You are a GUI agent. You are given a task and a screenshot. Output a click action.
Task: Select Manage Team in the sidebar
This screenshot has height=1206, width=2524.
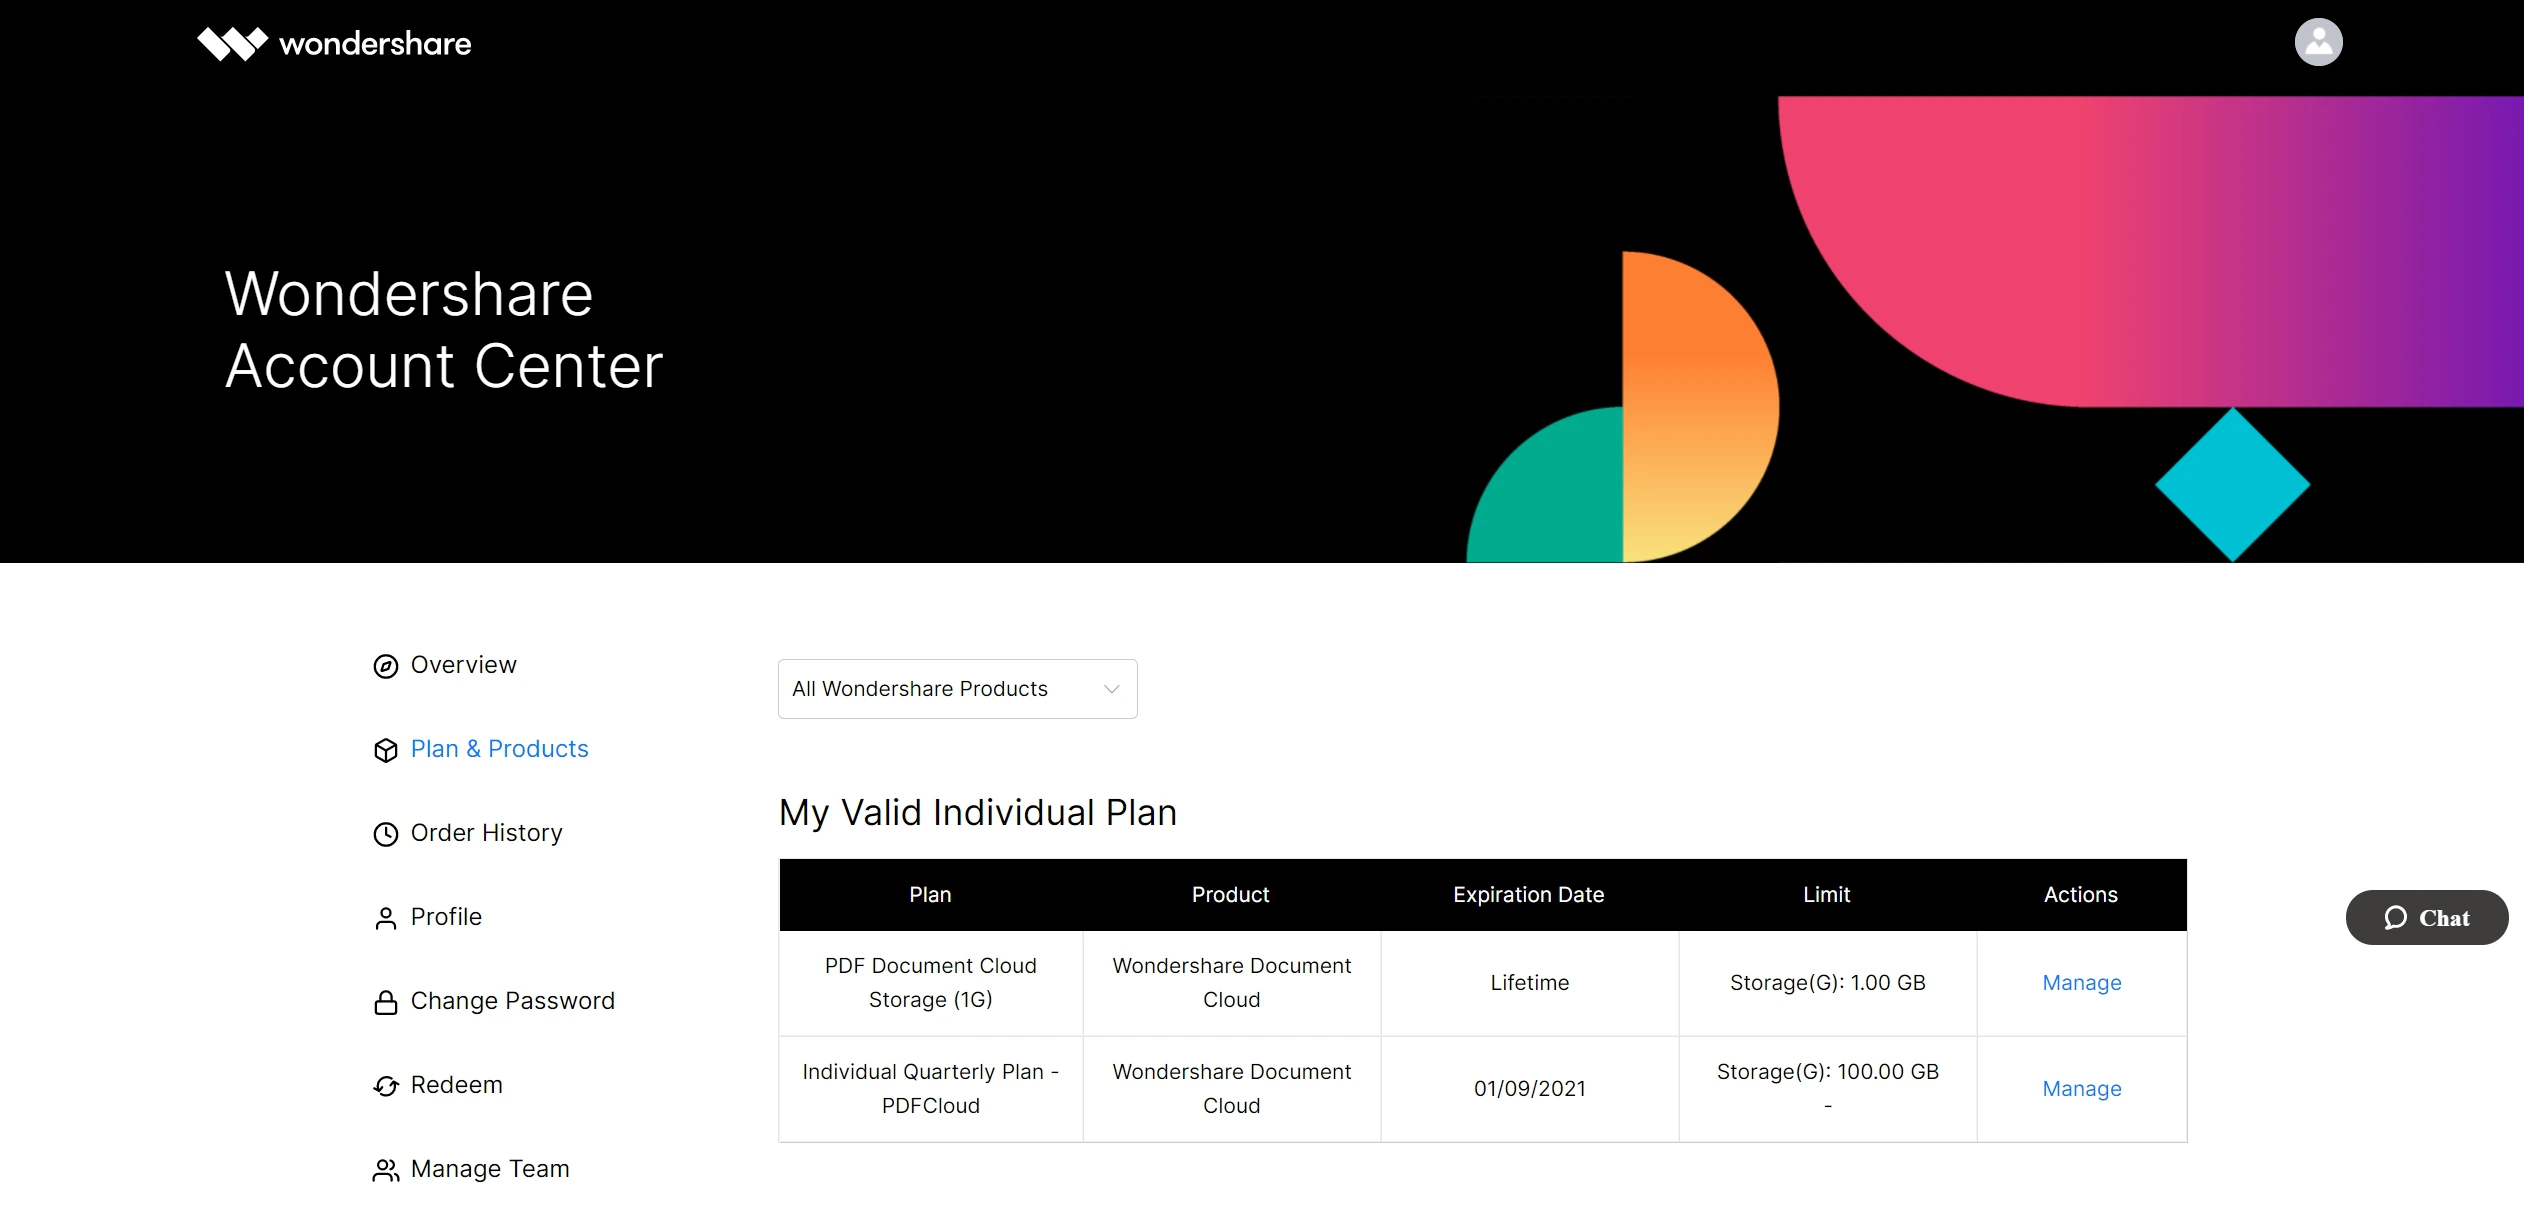pos(490,1169)
